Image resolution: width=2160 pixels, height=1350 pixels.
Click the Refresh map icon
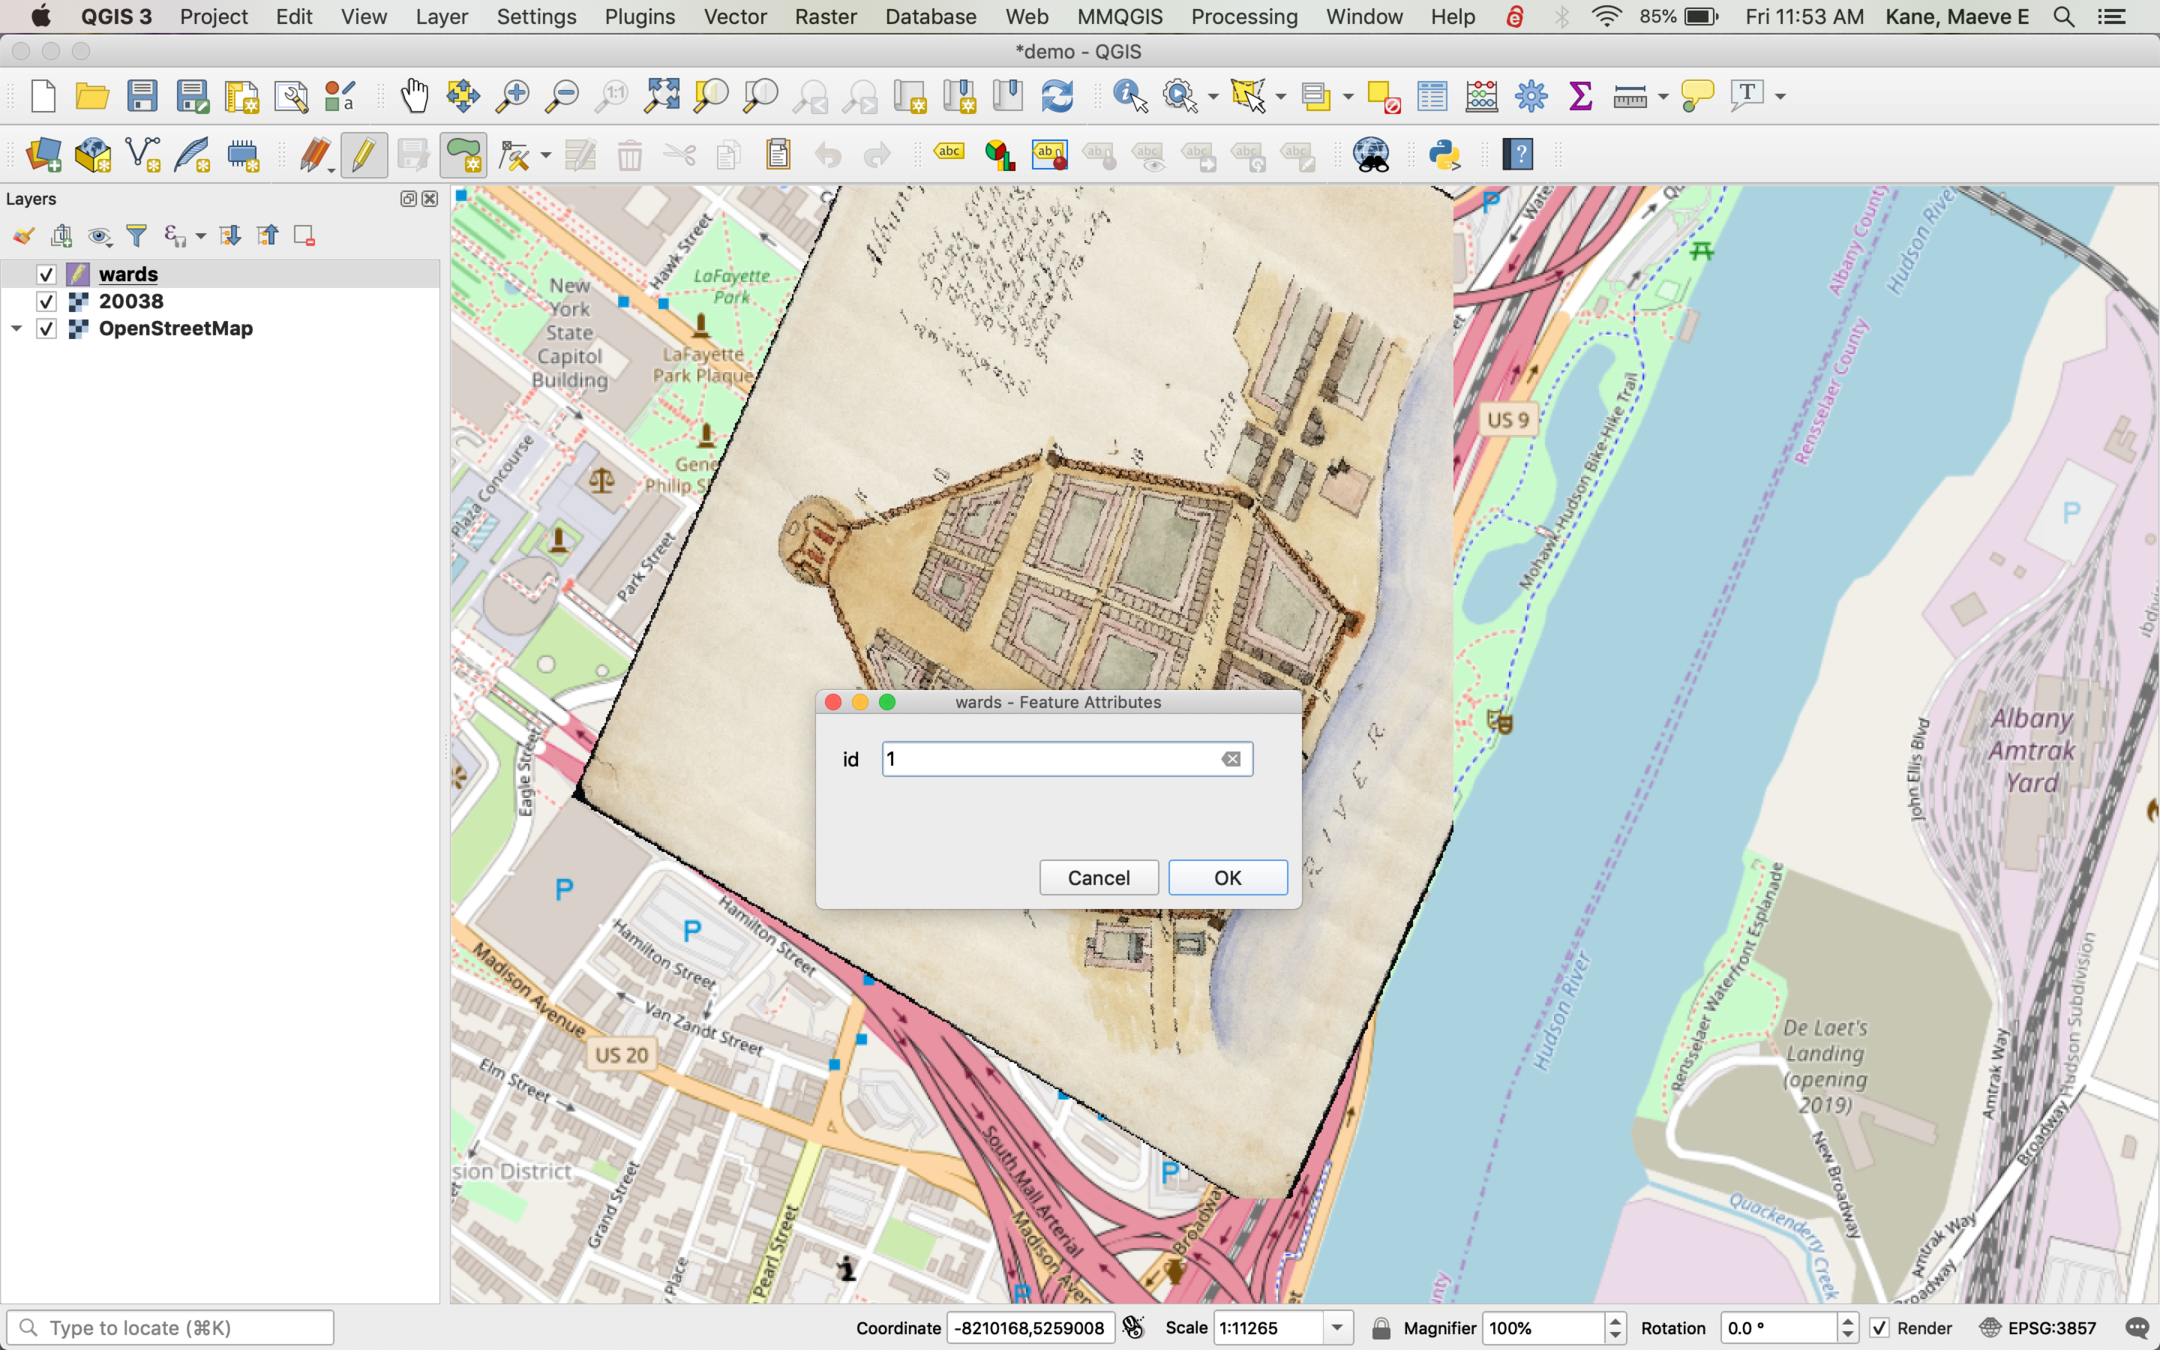[1057, 96]
